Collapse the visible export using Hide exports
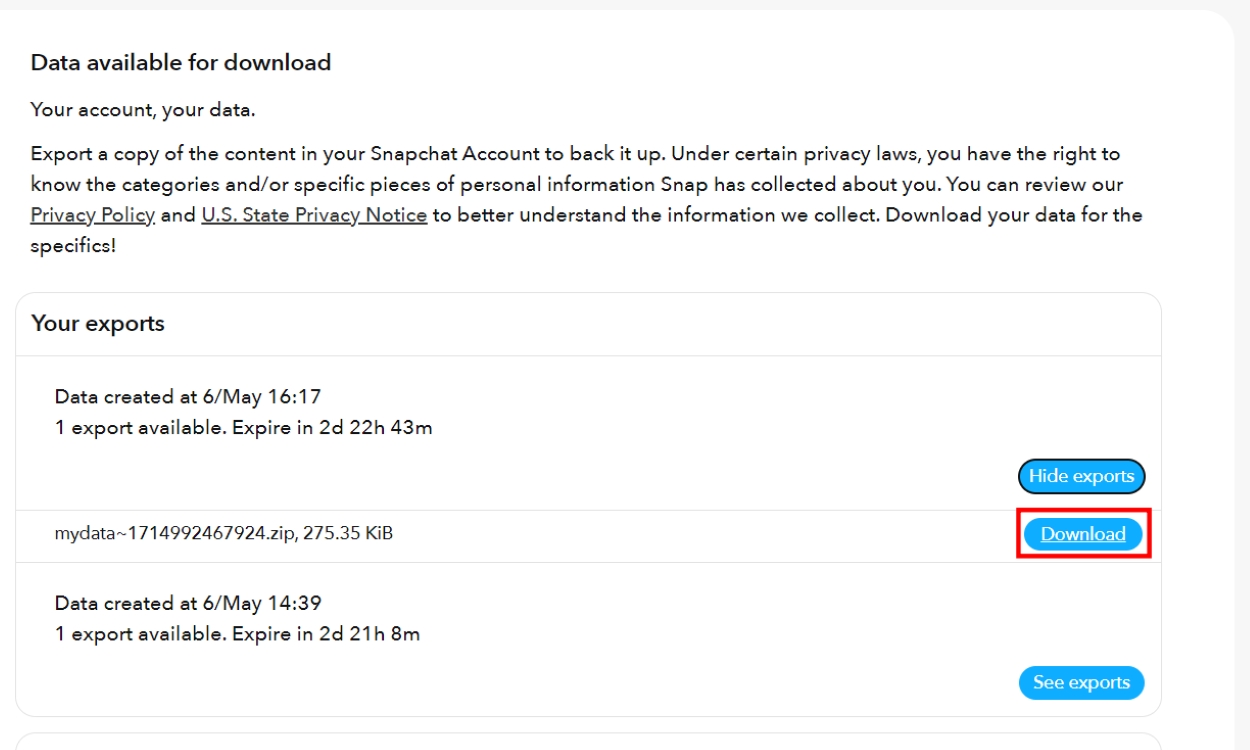1250x750 pixels. point(1081,476)
